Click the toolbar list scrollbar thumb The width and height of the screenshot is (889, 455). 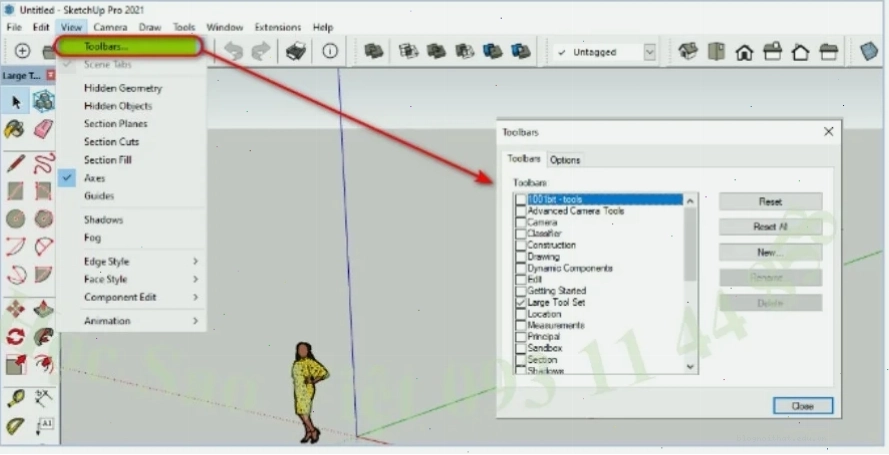point(690,245)
